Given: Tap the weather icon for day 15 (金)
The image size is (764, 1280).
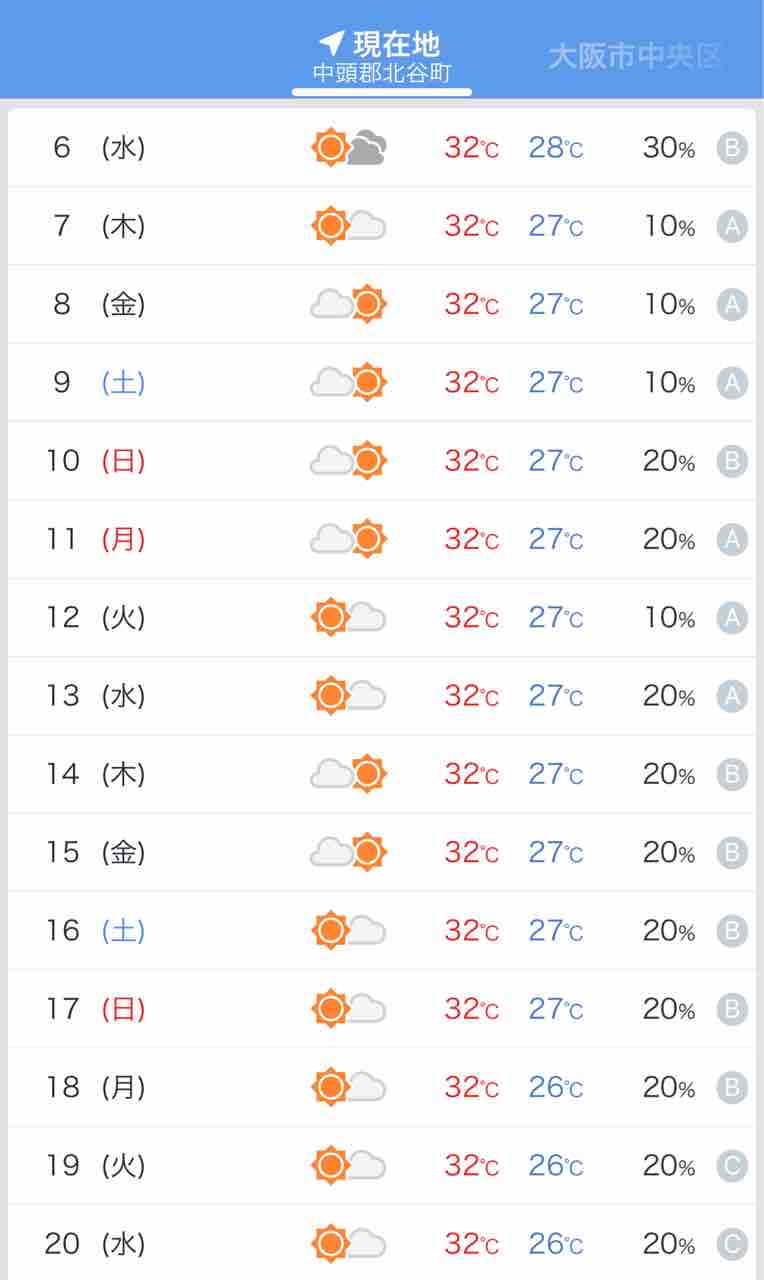Looking at the screenshot, I should (349, 852).
